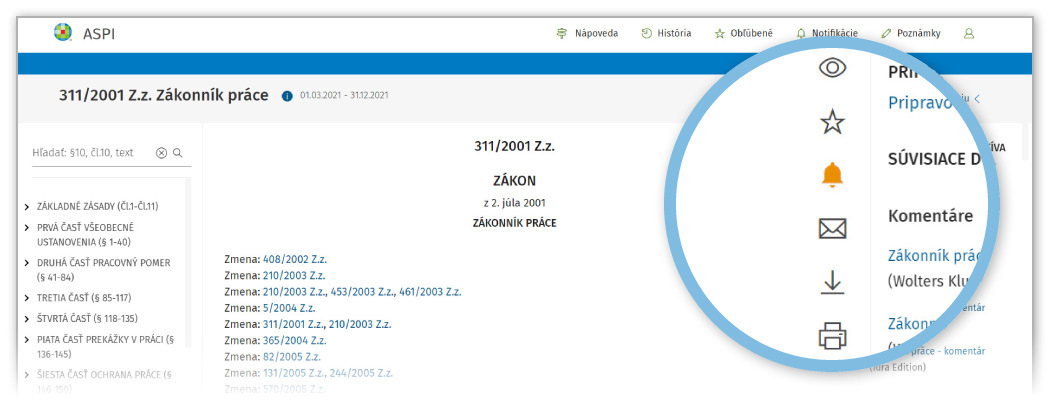Toggle the eye view icon
The height and width of the screenshot is (400, 1050).
(x=832, y=68)
